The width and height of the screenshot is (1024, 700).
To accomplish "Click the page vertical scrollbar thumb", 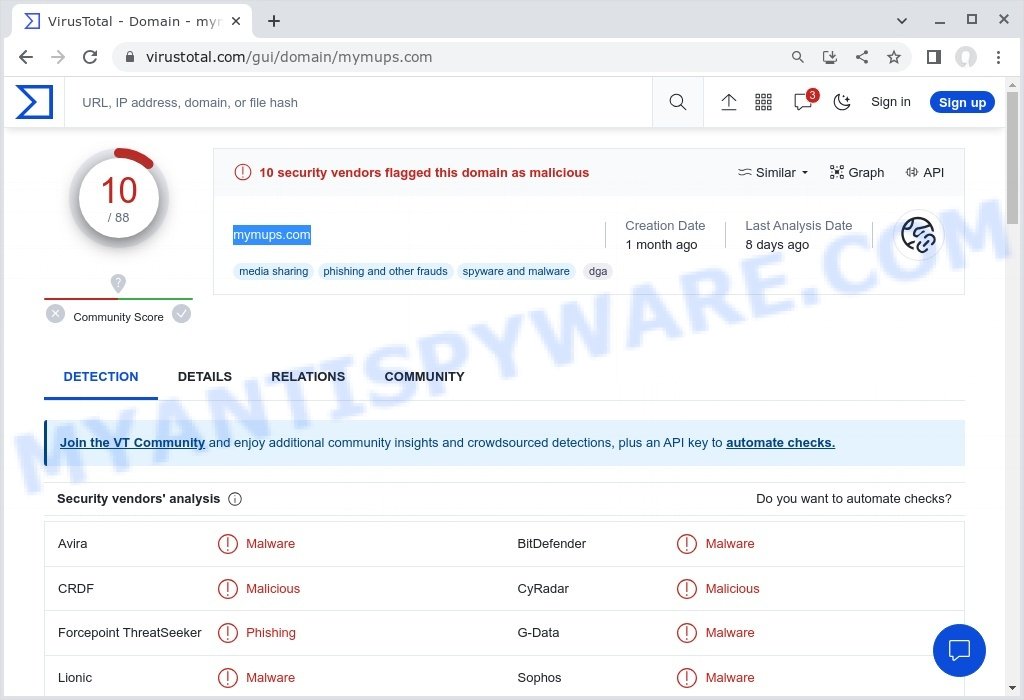I will pos(1012,157).
